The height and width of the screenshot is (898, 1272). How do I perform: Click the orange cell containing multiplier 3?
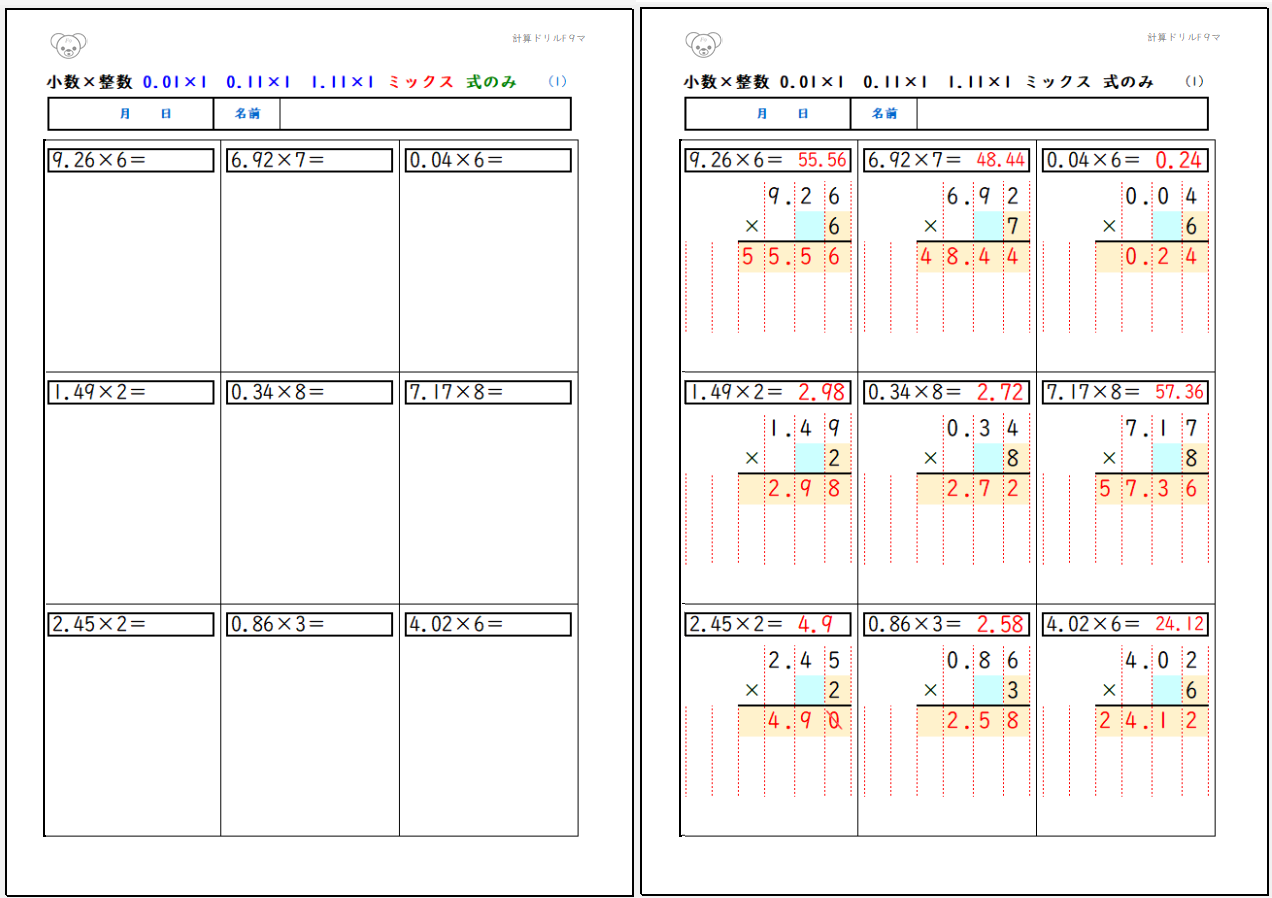pos(1013,690)
